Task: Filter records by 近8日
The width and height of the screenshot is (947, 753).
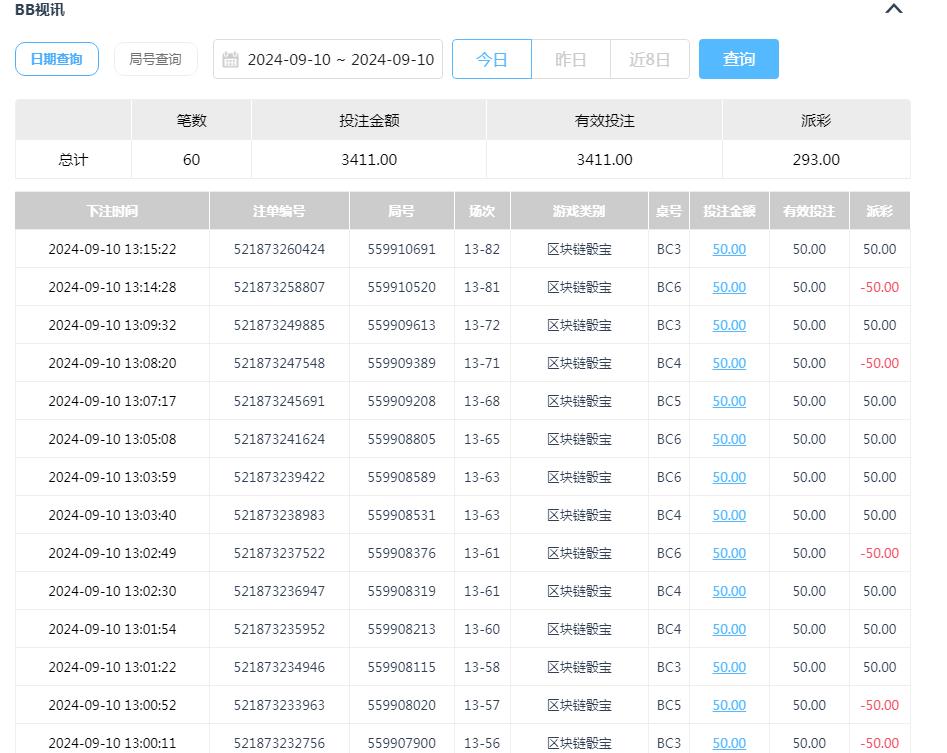Action: click(650, 59)
